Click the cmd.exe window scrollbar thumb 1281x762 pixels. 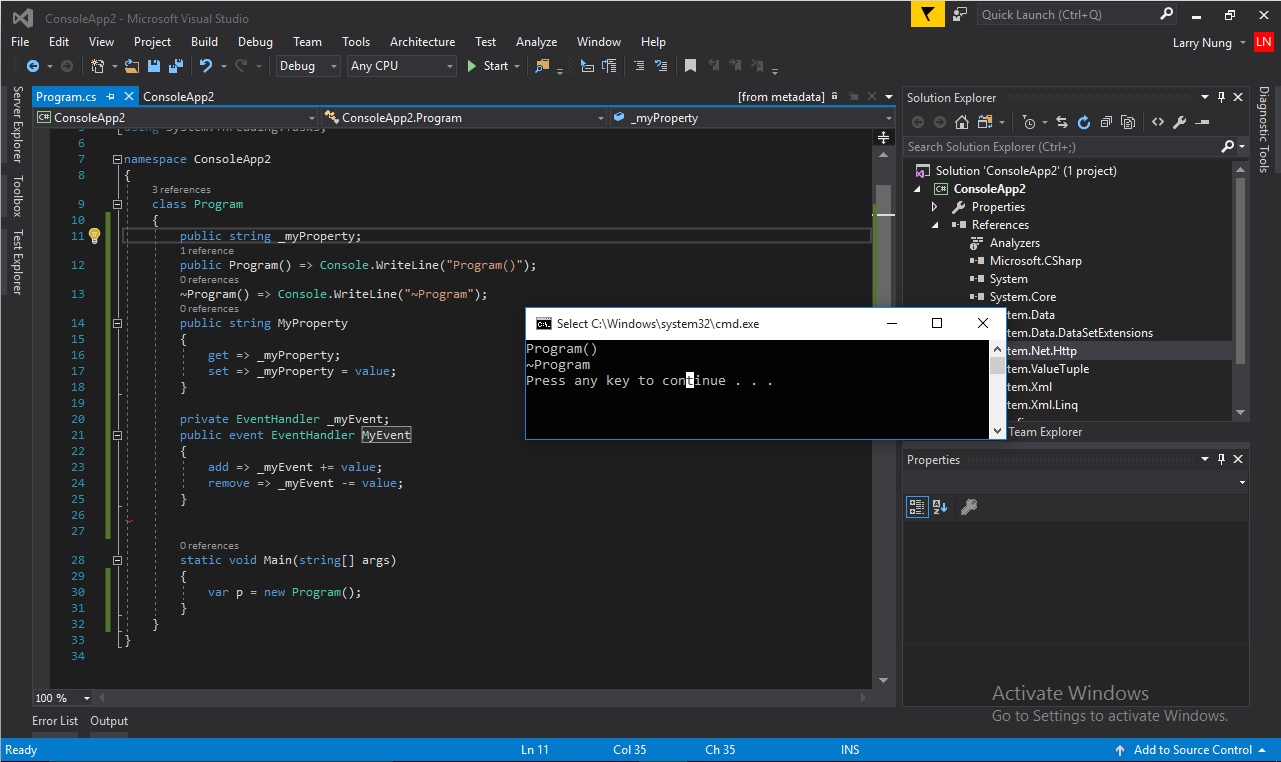(x=998, y=364)
